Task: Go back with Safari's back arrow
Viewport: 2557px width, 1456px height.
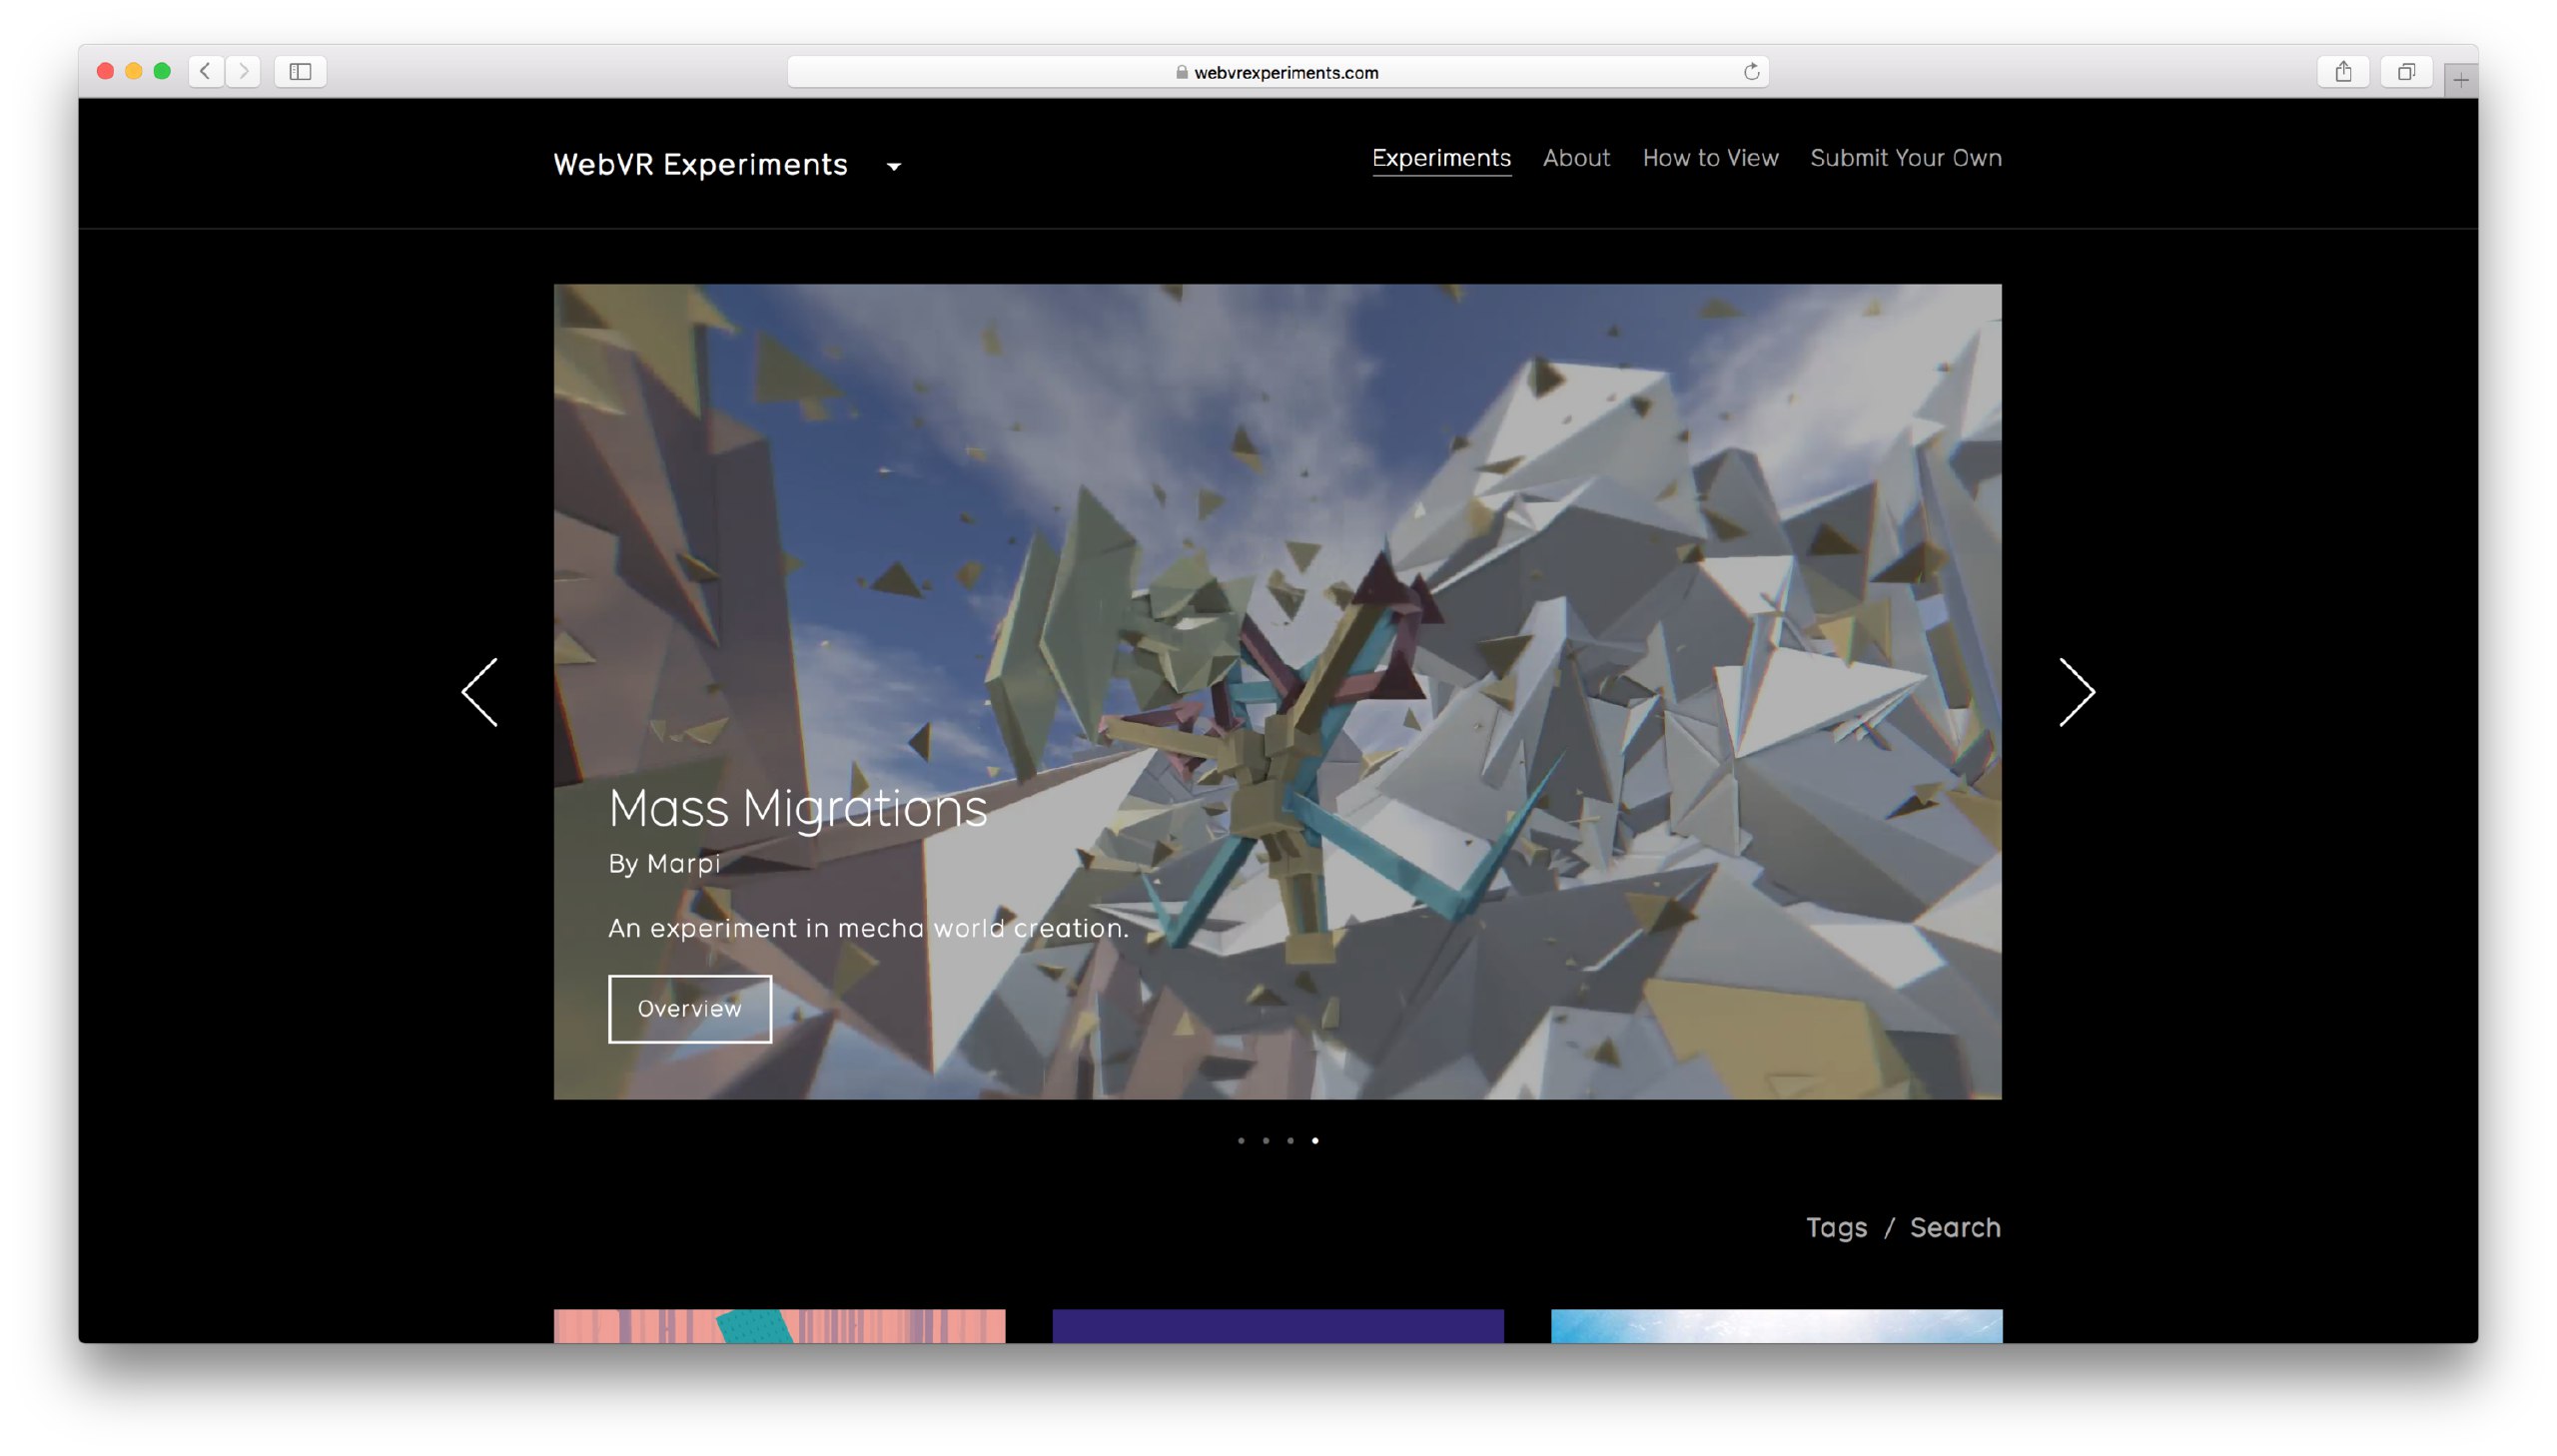Action: pos(206,71)
